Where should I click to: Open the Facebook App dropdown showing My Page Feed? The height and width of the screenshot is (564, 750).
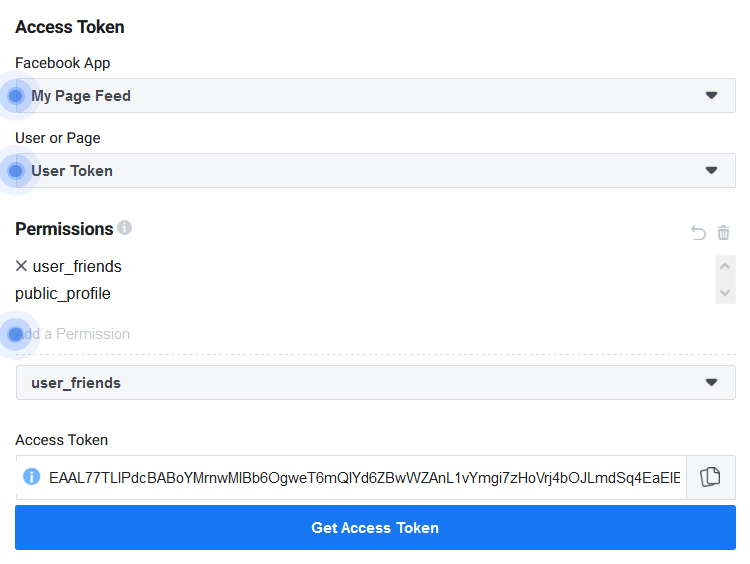coord(375,96)
